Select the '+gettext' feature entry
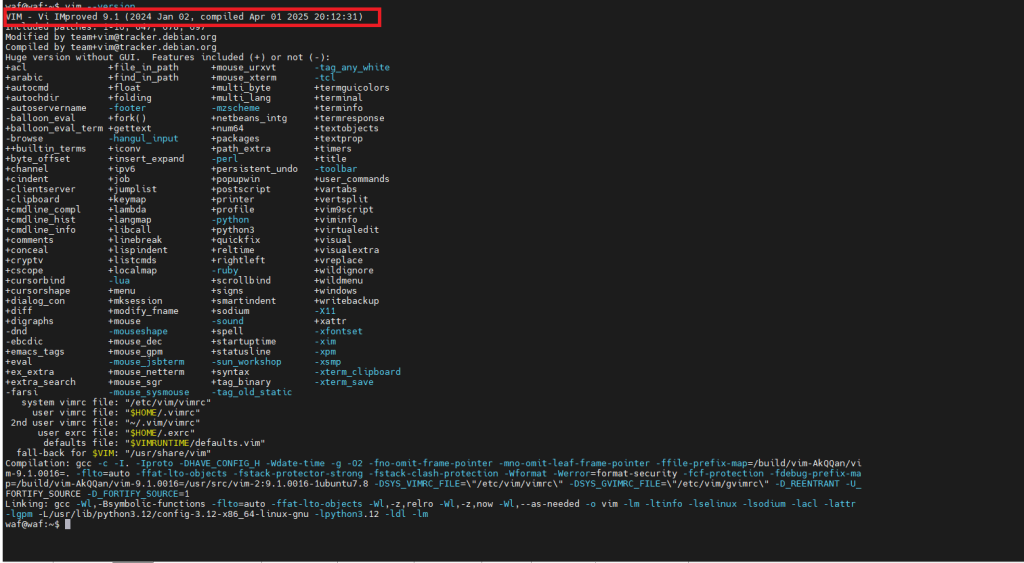Screen dimensions: 1024x563 (130, 128)
